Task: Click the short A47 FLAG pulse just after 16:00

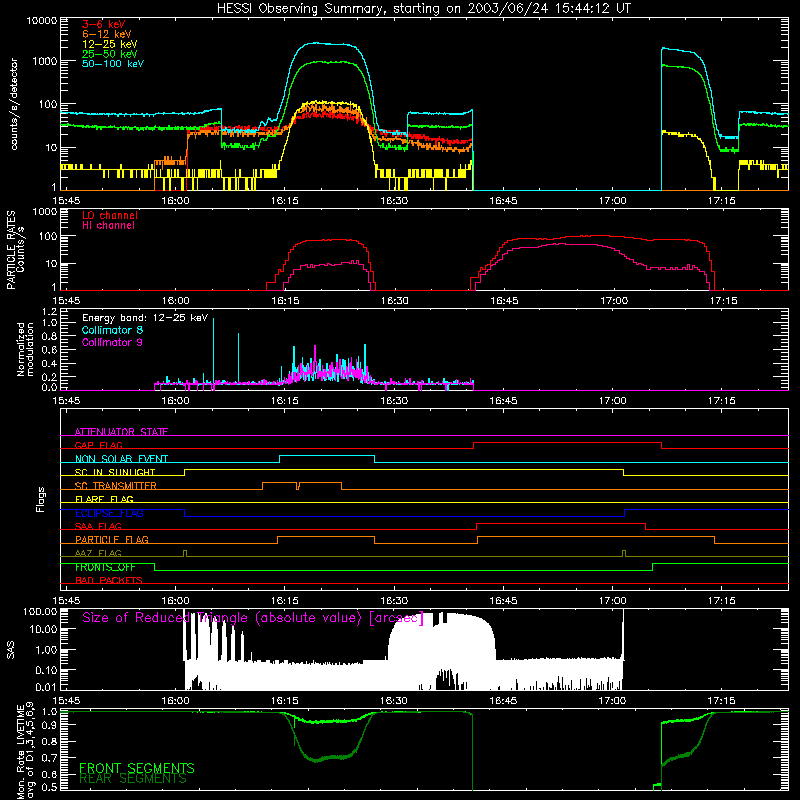Action: (x=185, y=553)
